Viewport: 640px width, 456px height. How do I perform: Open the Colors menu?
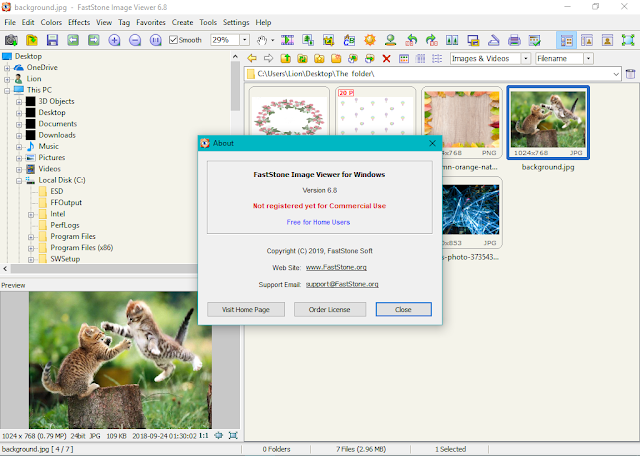coord(51,22)
